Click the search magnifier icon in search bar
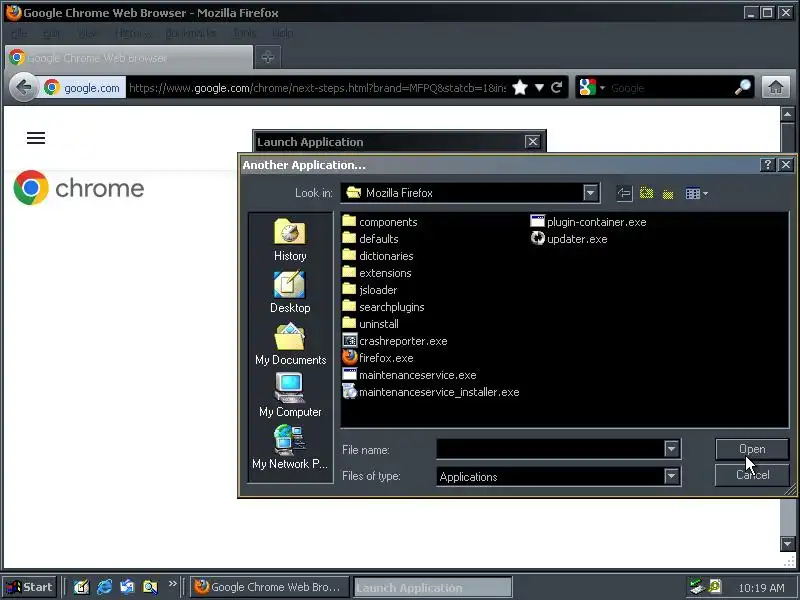Screen dimensions: 800x600 [742, 87]
